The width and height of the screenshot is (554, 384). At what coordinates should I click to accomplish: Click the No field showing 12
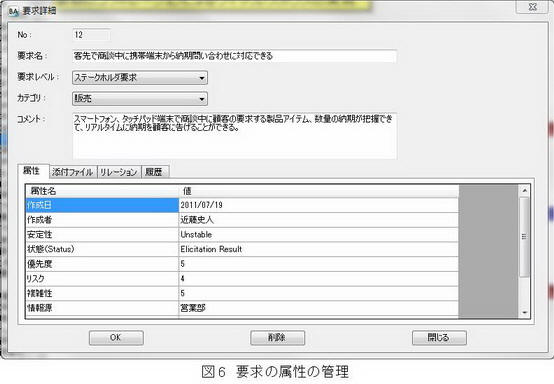point(91,35)
